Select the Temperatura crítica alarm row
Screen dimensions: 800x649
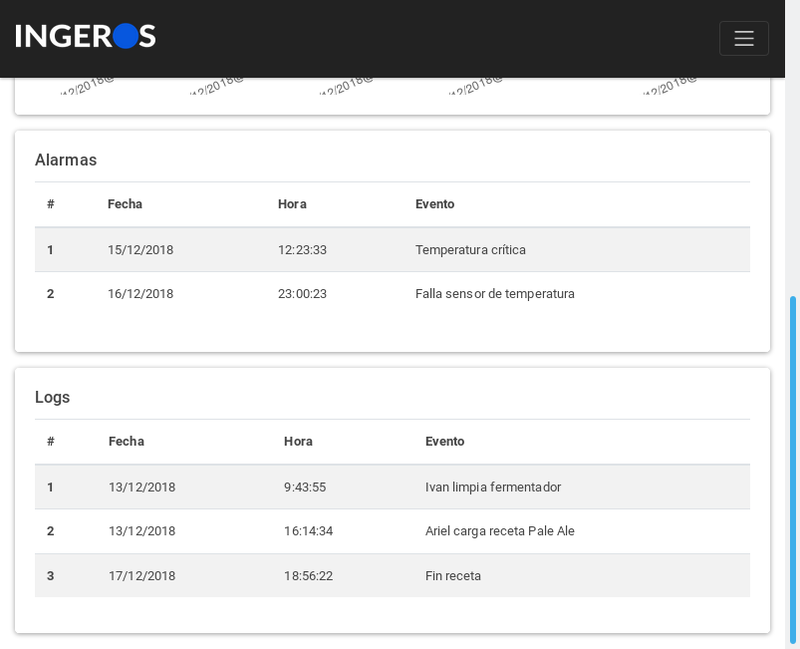click(x=470, y=250)
